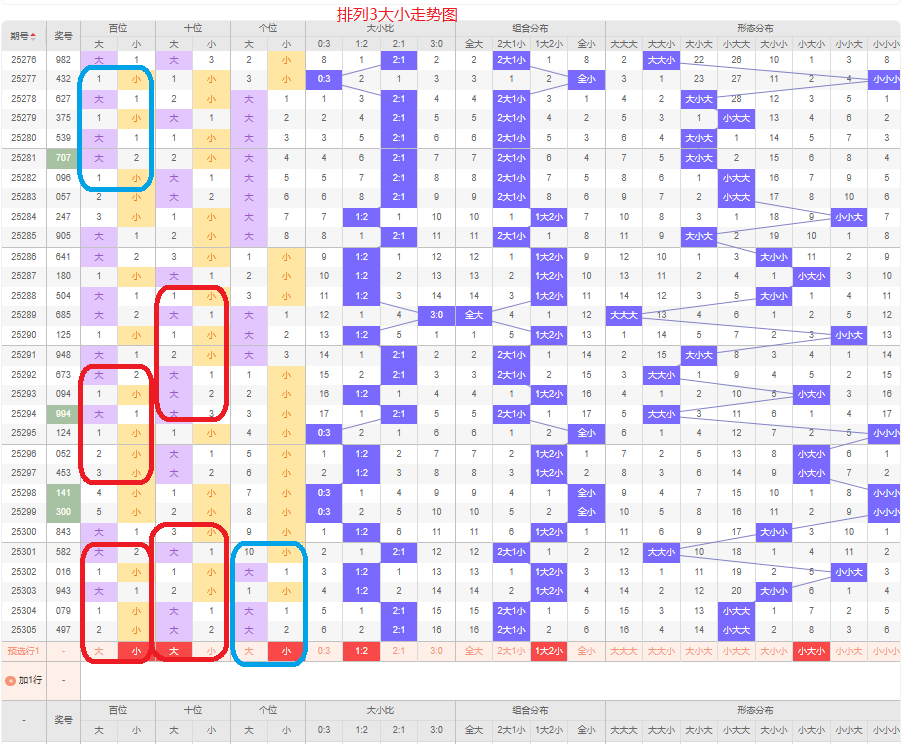Click the 2大1小 cell in row 25301

tap(511, 552)
